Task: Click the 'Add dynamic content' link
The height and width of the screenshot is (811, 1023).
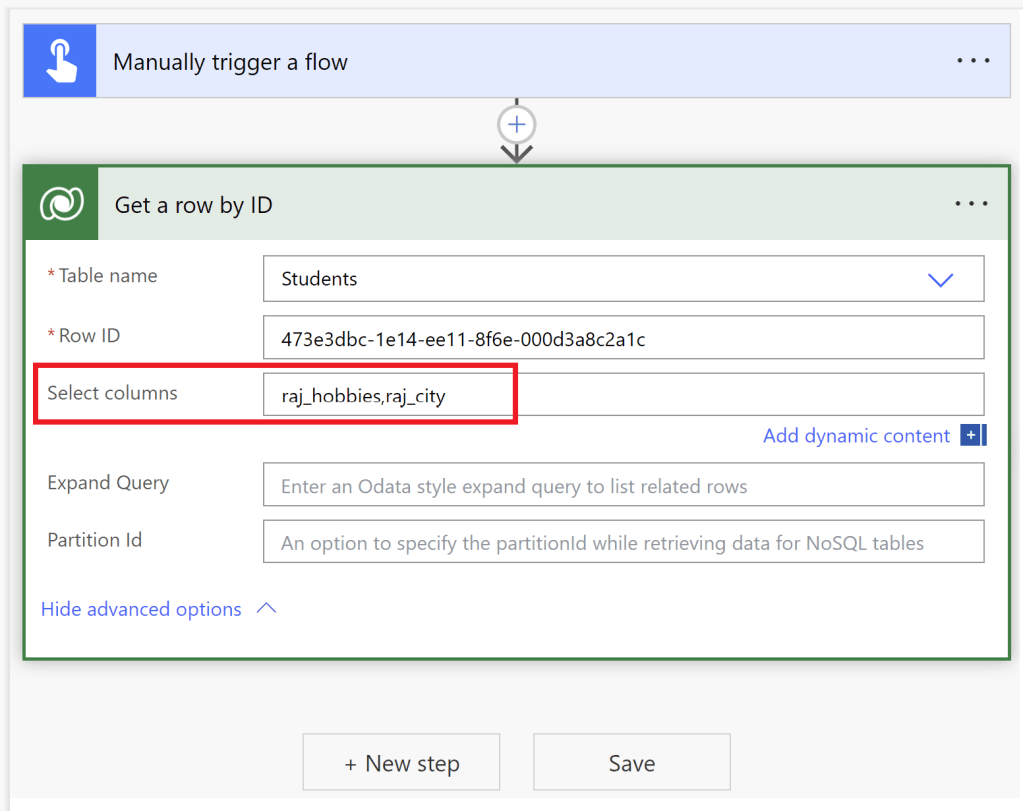Action: 856,436
